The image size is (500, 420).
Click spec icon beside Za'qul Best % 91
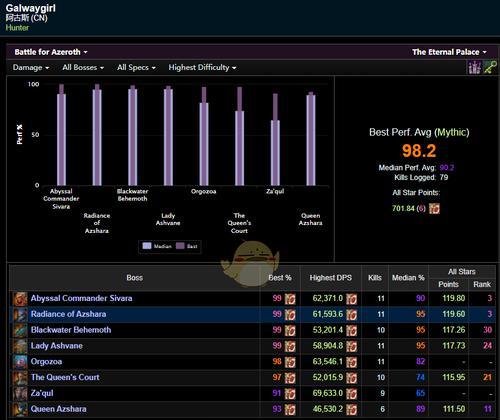[x=290, y=393]
